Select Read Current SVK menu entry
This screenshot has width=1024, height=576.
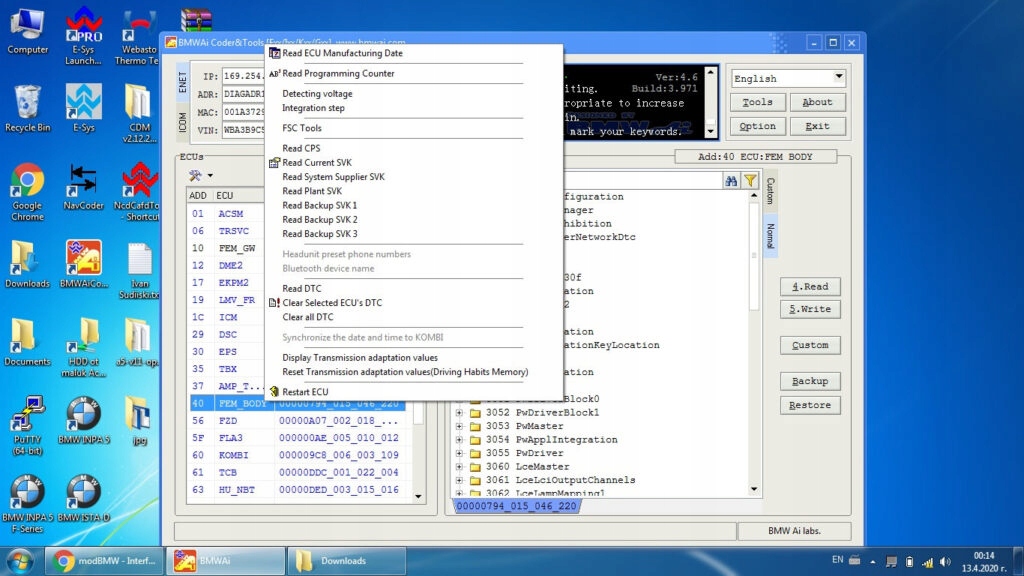click(316, 163)
